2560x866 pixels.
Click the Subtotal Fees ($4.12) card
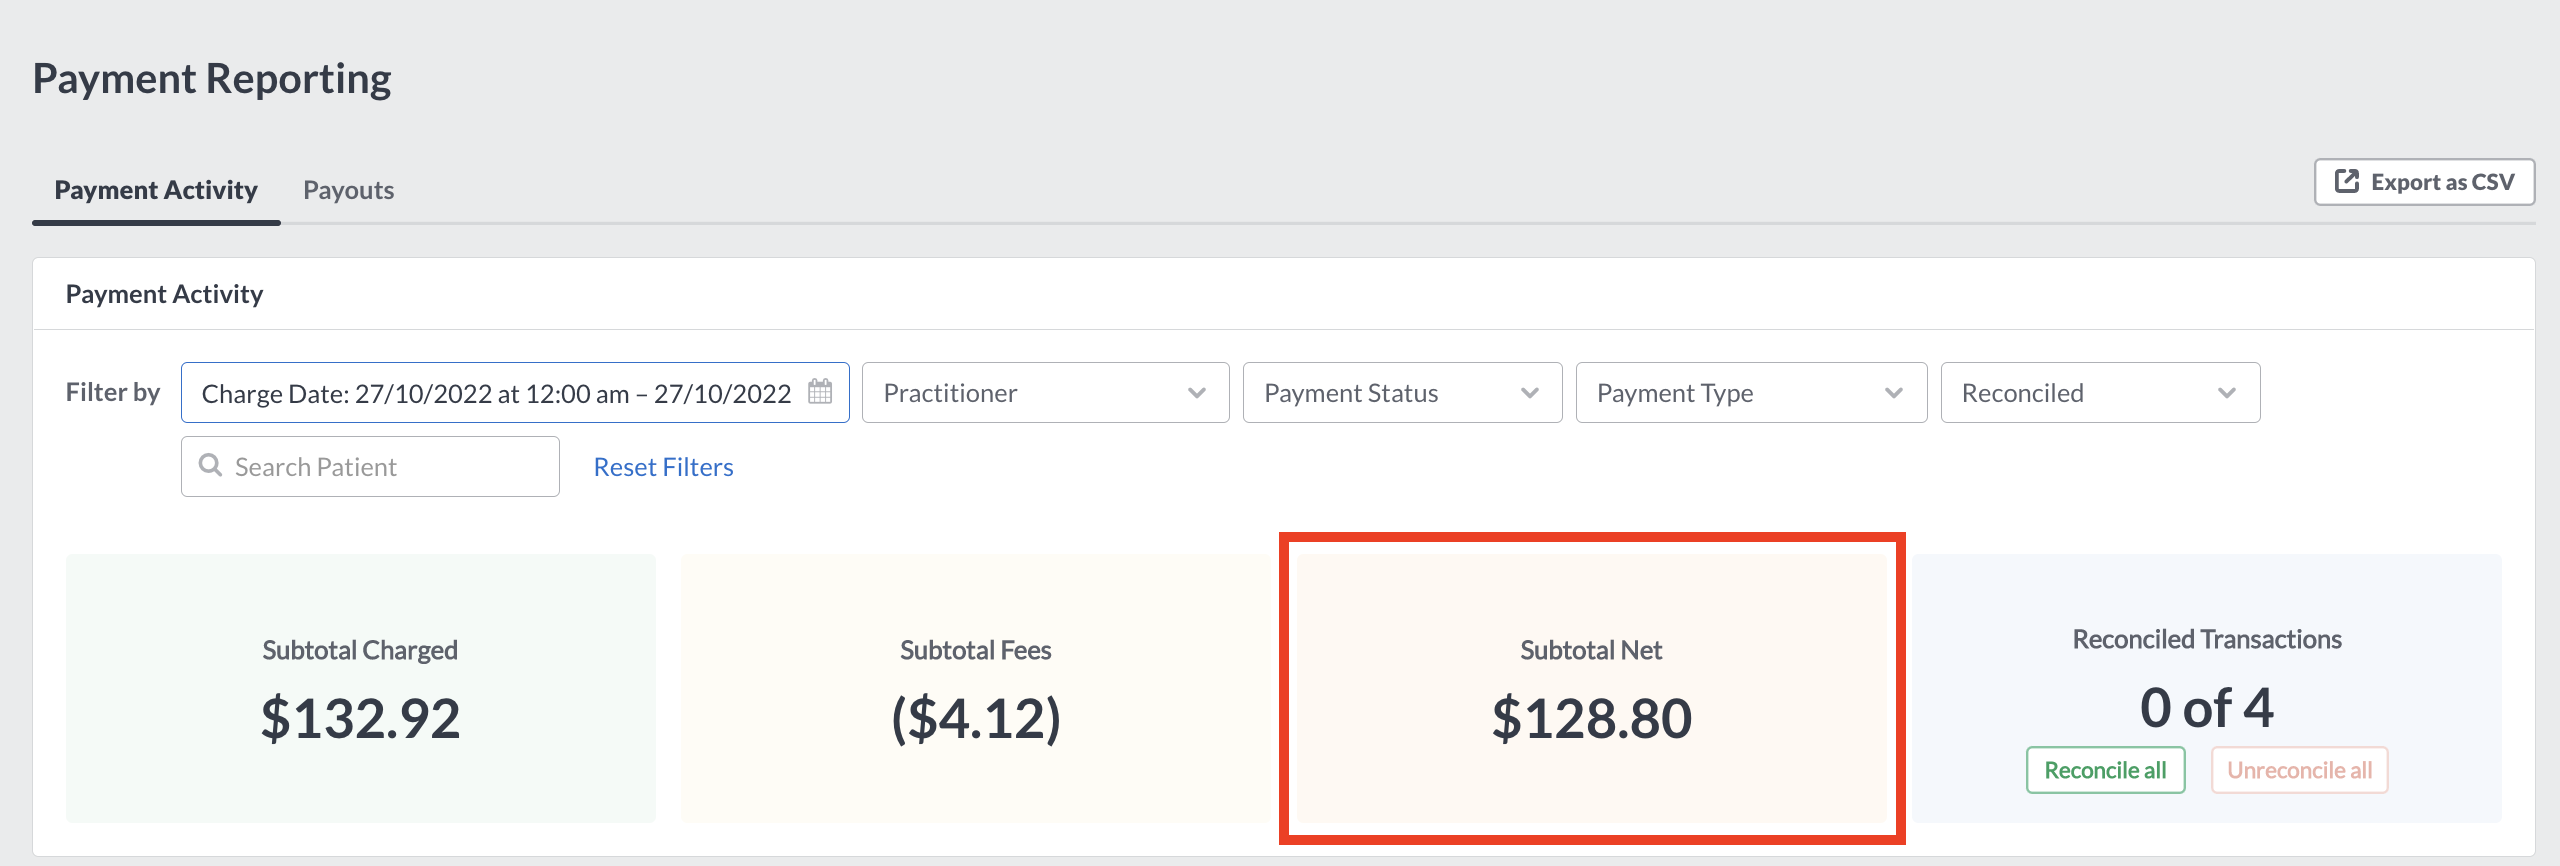pos(976,688)
